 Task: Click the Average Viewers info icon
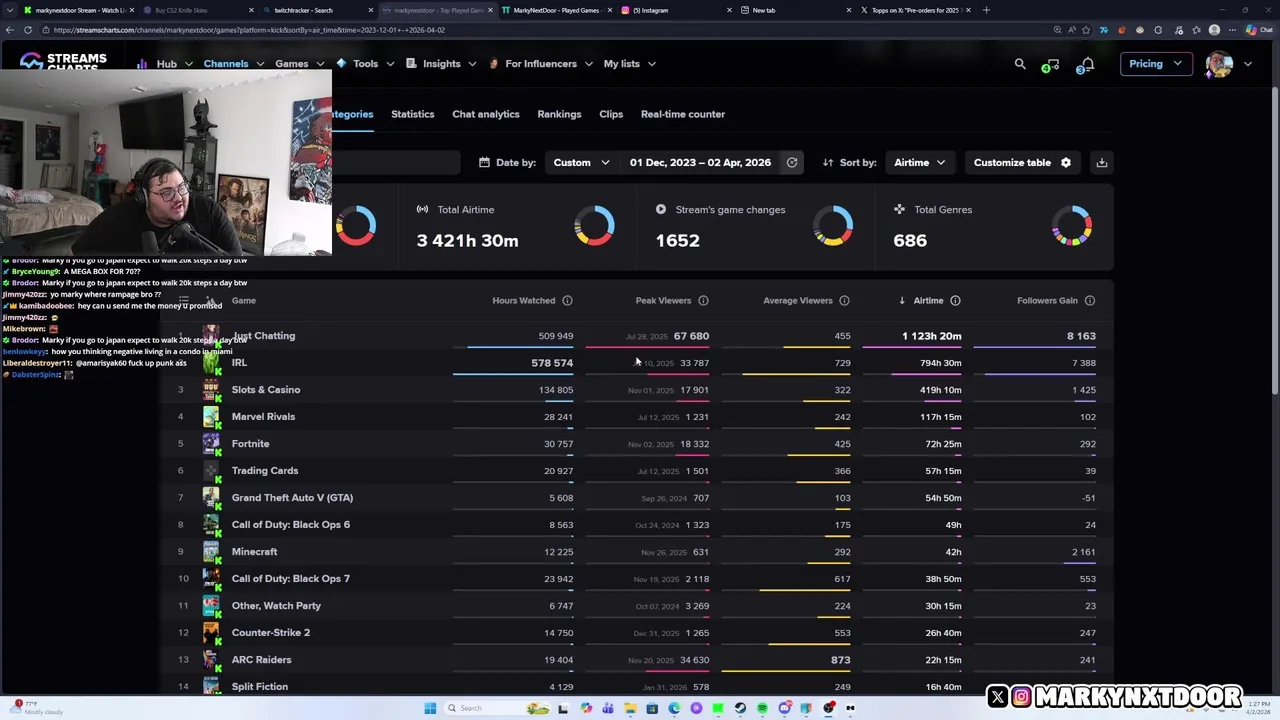(844, 301)
